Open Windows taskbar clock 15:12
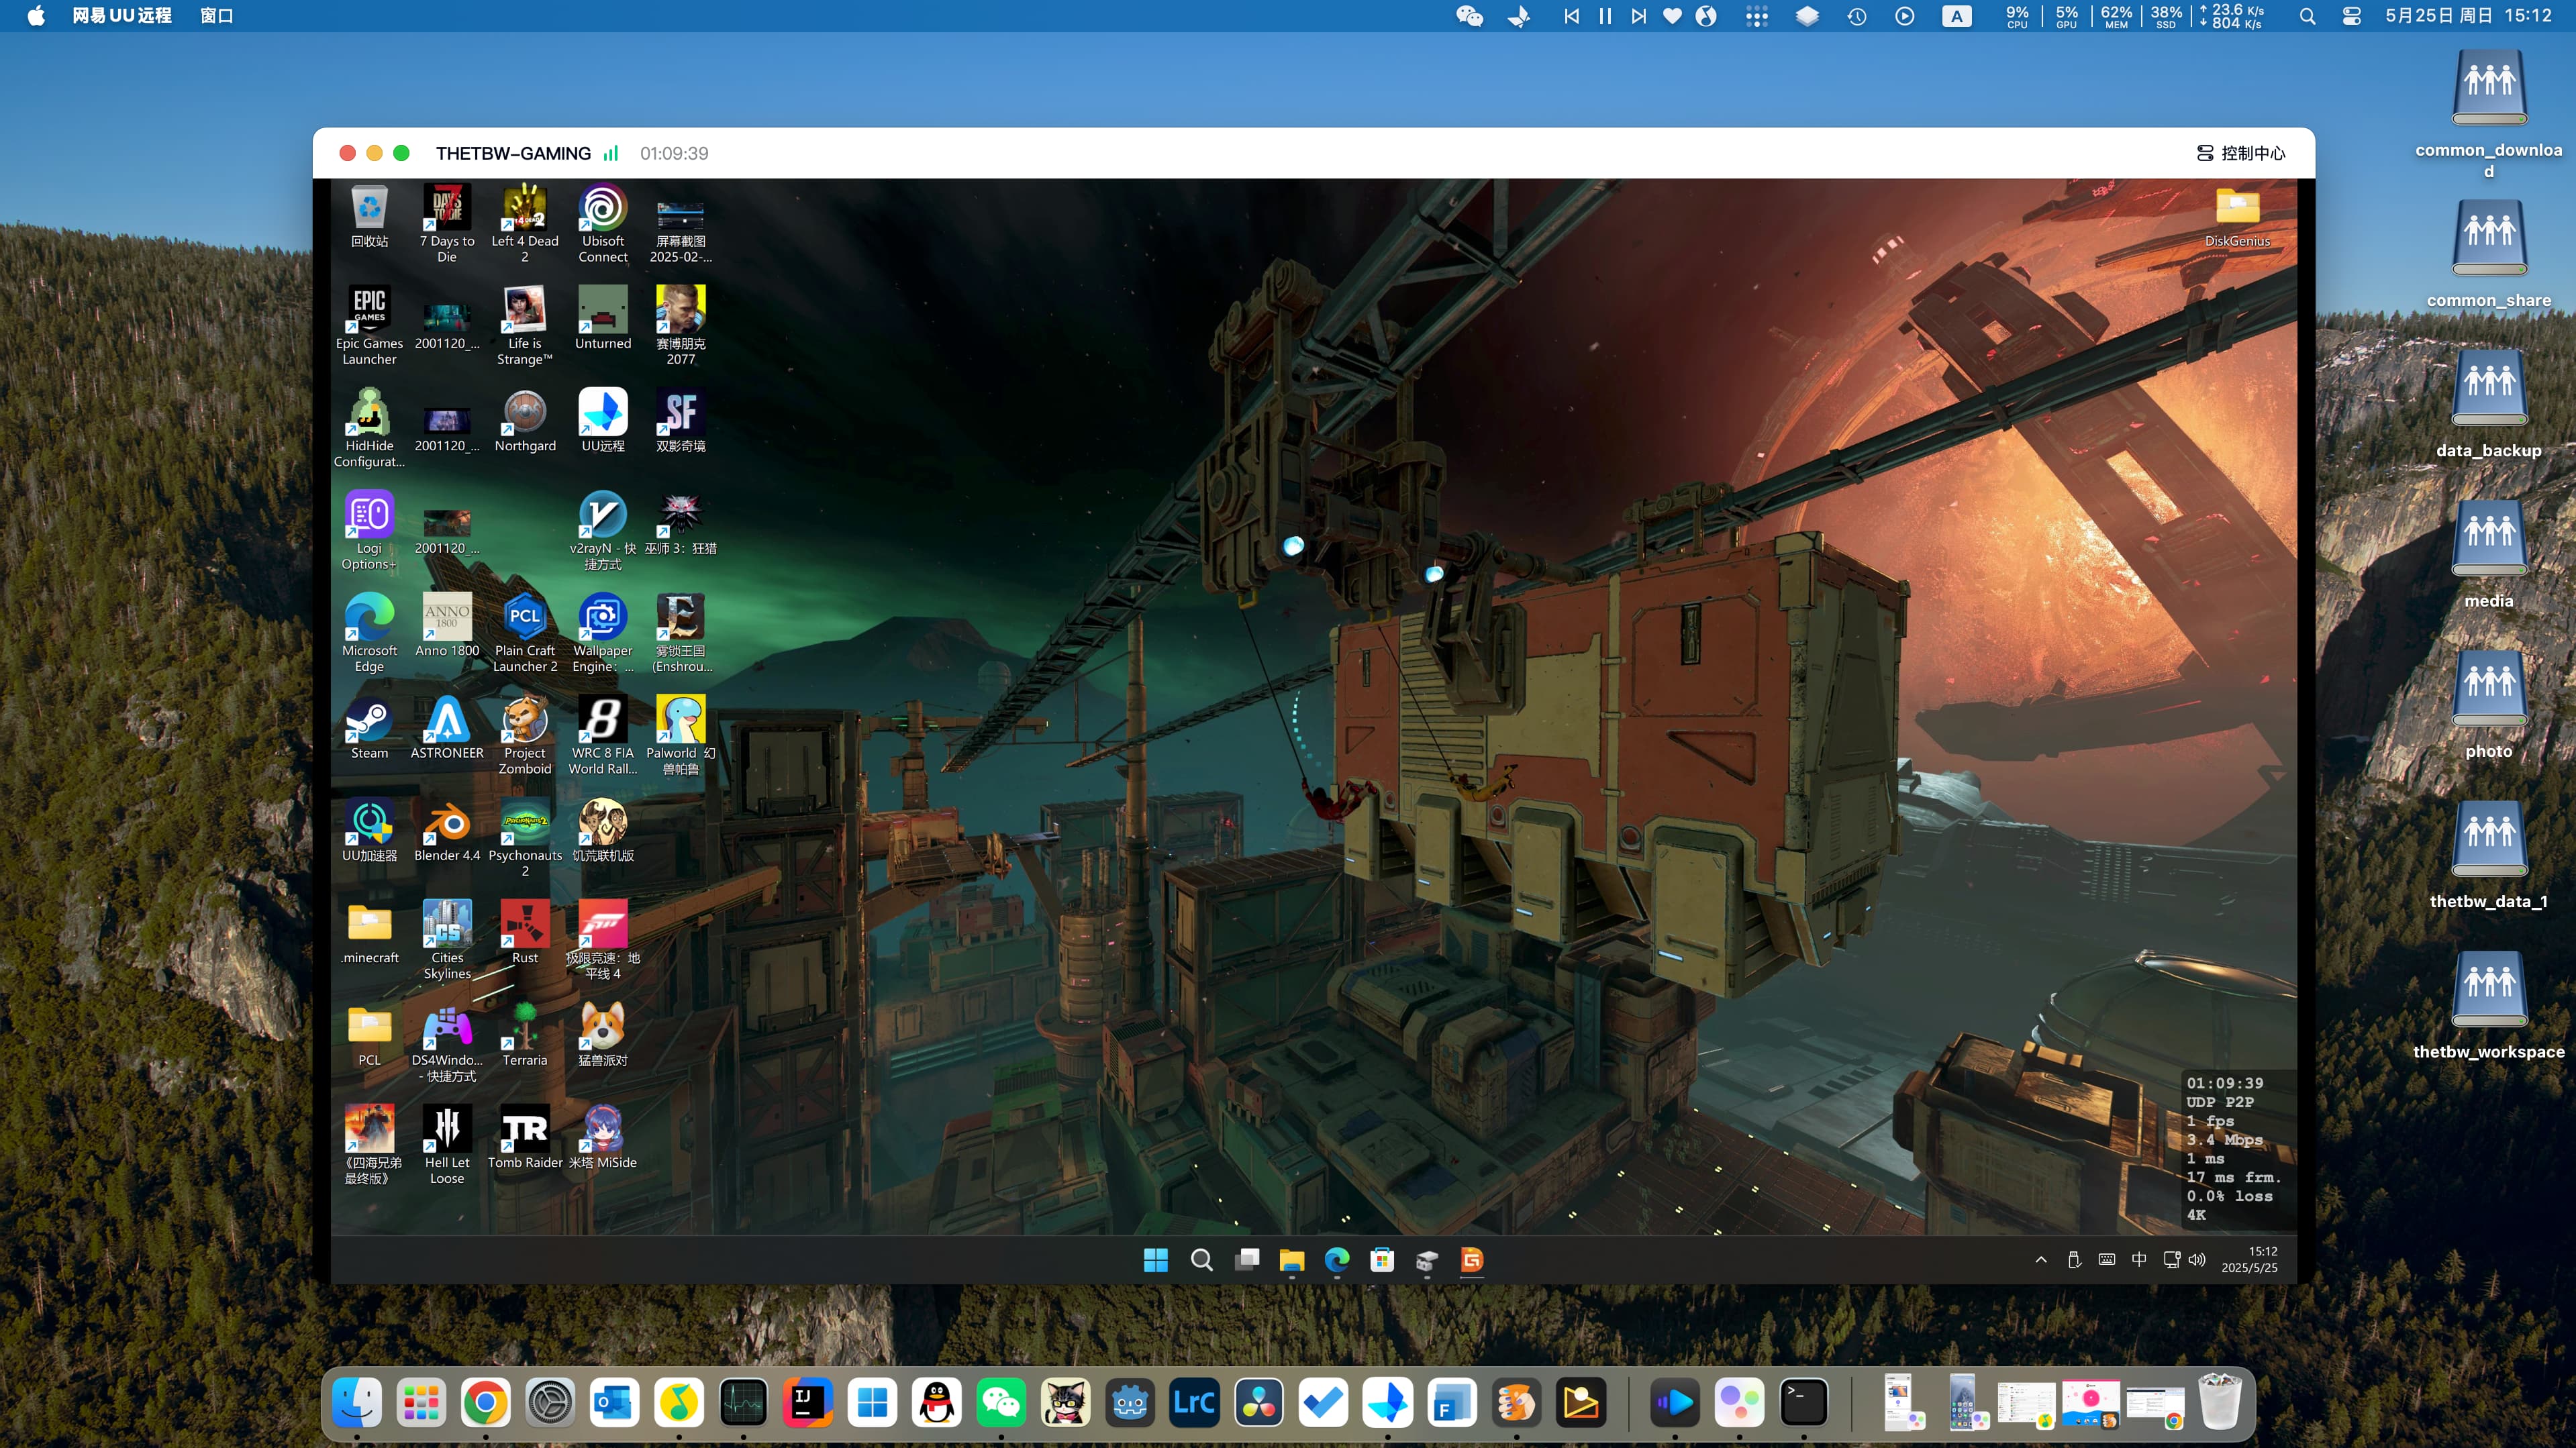The height and width of the screenshot is (1448, 2576). (x=2249, y=1260)
